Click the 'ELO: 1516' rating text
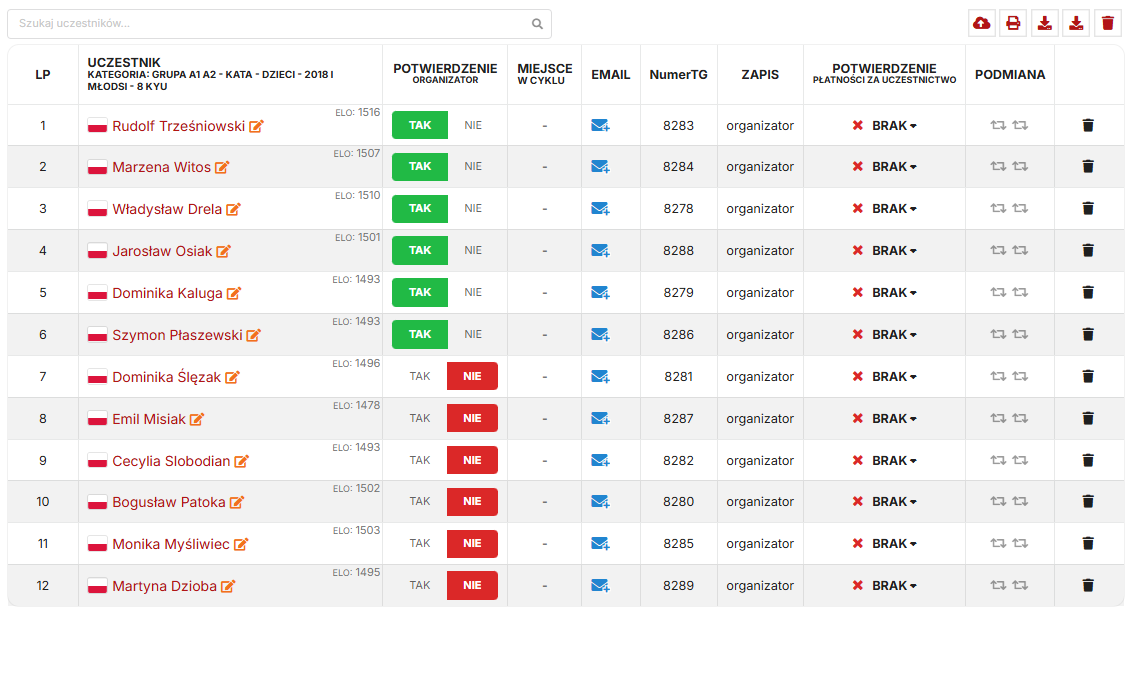This screenshot has width=1137, height=677. (x=357, y=112)
